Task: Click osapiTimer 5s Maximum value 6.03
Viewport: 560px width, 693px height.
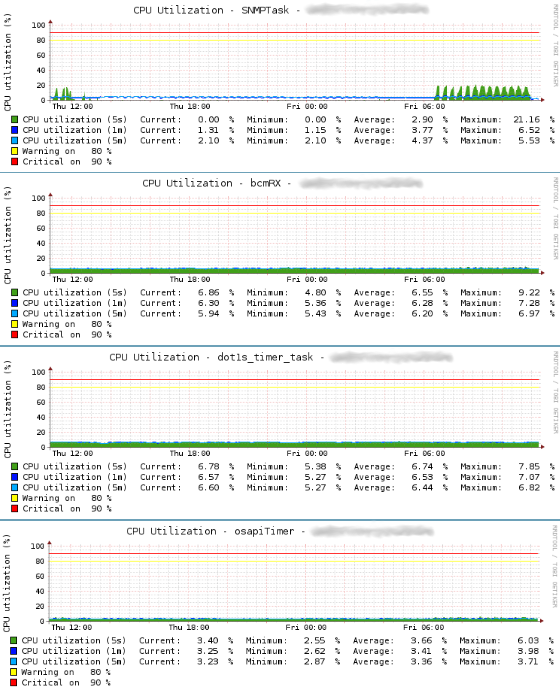Action: (528, 640)
